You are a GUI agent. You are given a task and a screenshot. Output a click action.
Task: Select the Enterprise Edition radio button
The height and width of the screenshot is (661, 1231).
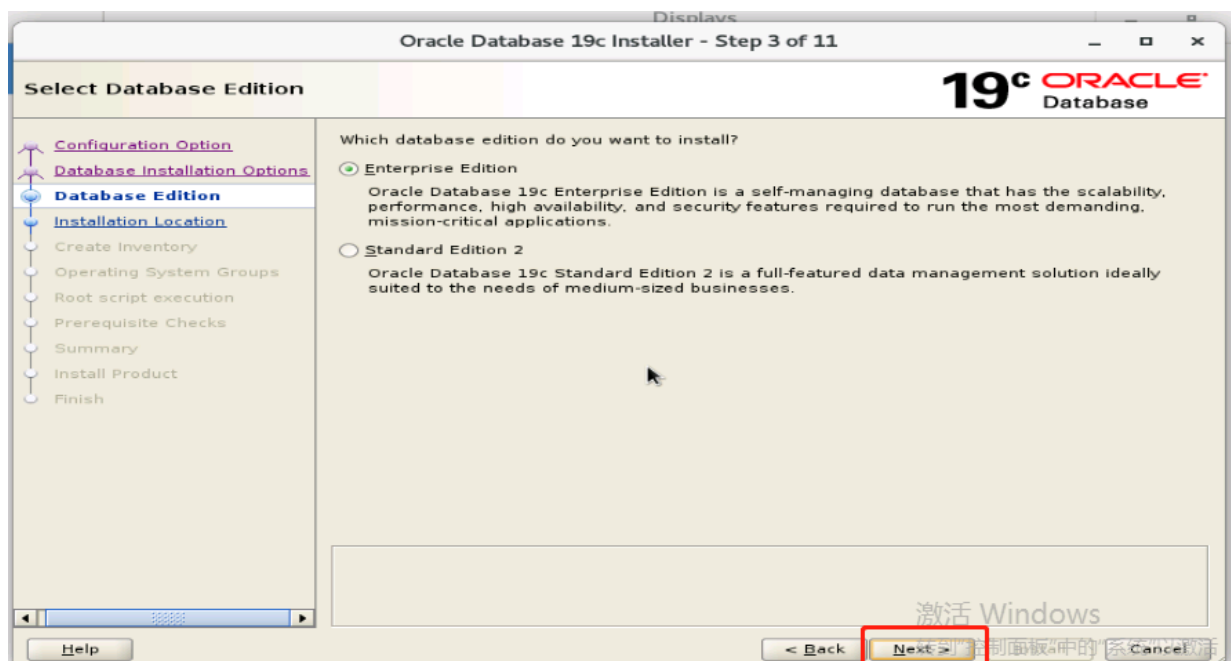(348, 169)
